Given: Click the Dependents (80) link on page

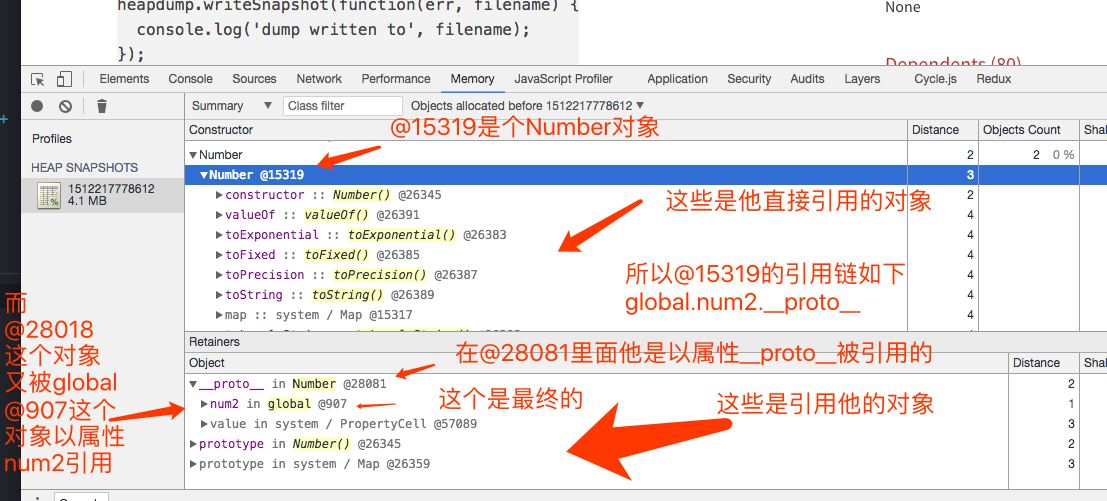Looking at the screenshot, I should click(x=953, y=63).
